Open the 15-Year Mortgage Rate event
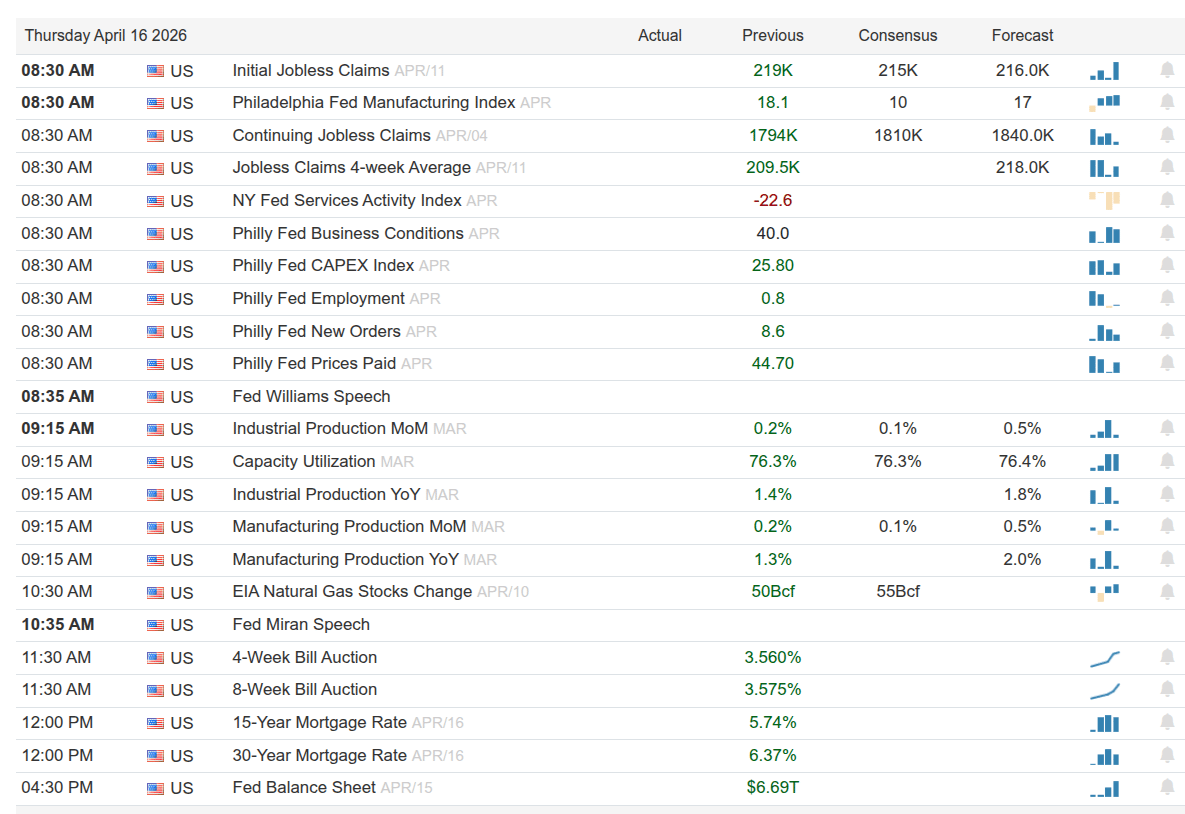The height and width of the screenshot is (814, 1185). 319,723
